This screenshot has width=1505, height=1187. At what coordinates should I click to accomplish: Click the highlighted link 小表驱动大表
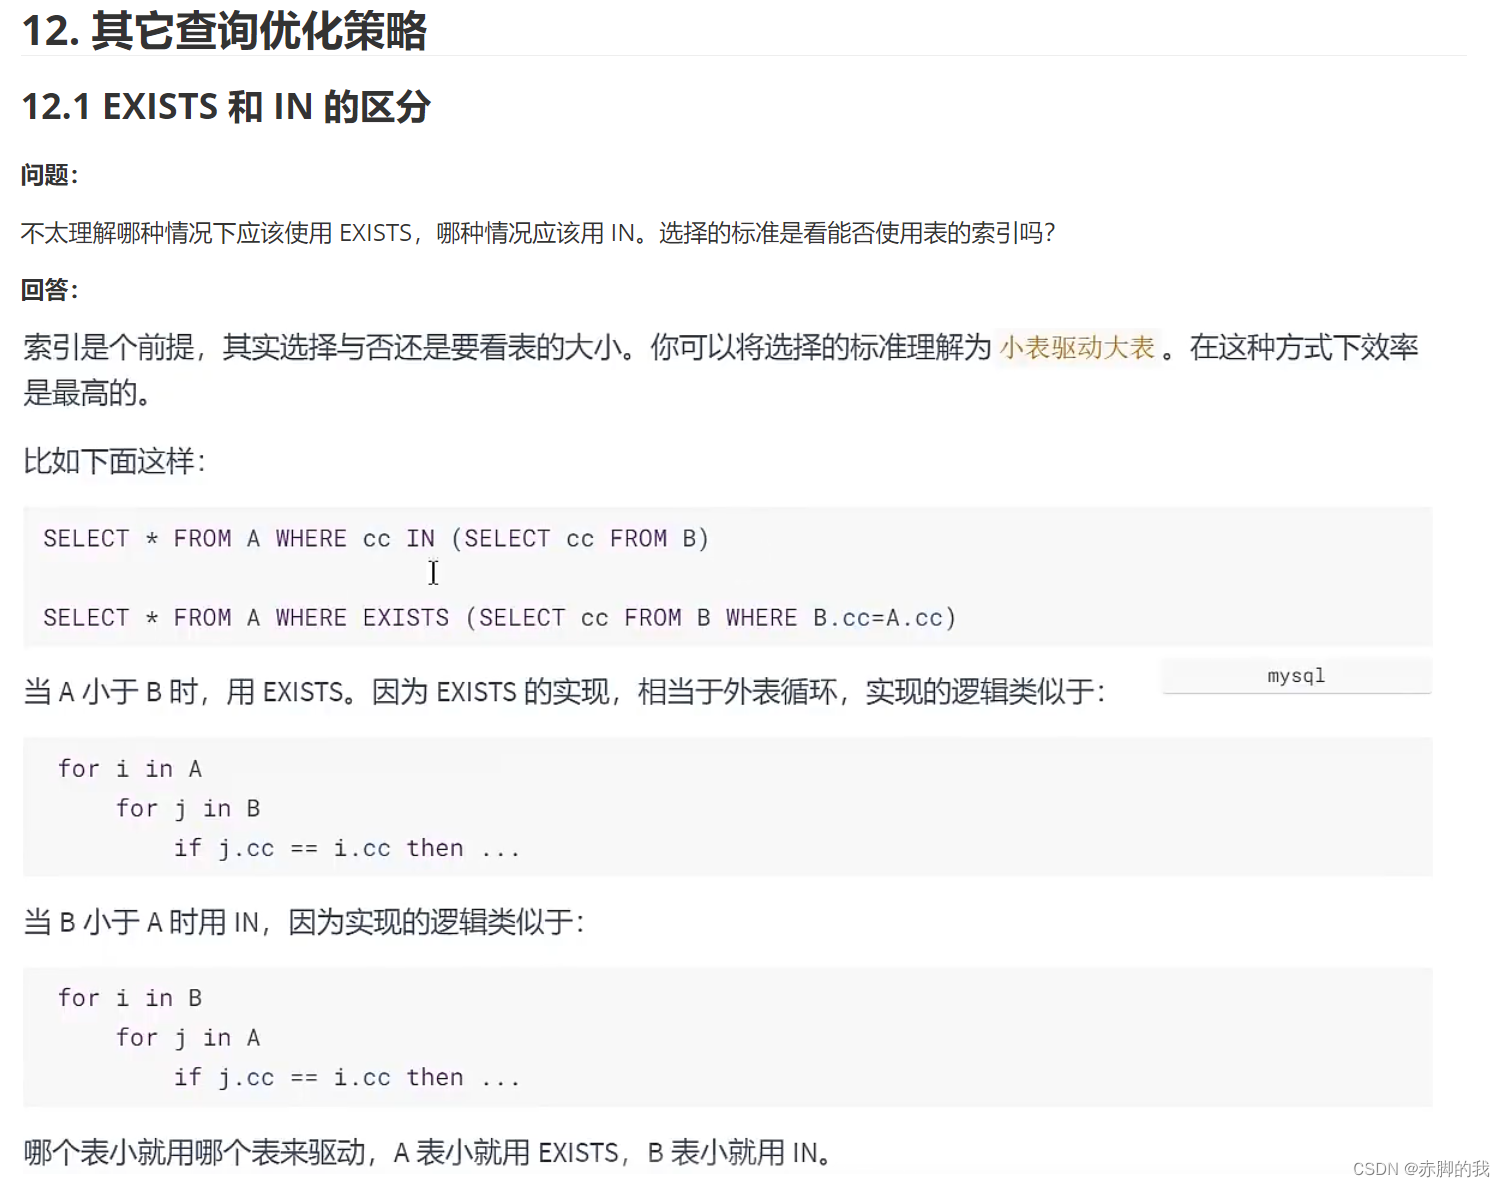click(x=1078, y=347)
